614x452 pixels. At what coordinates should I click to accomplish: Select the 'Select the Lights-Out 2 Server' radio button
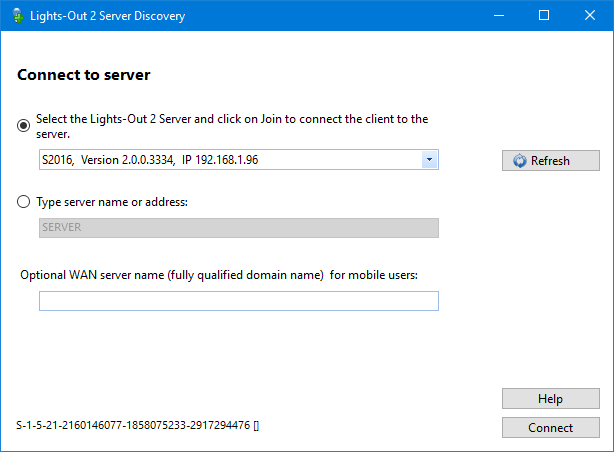tap(24, 125)
